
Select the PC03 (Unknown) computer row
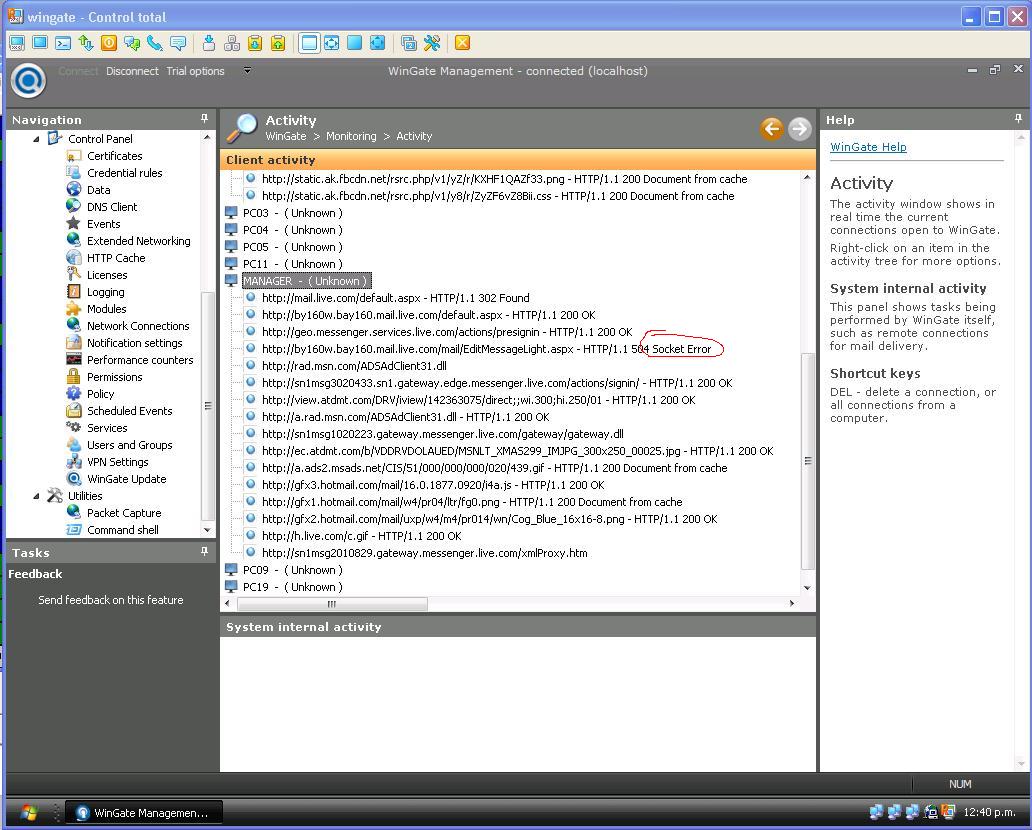[292, 213]
